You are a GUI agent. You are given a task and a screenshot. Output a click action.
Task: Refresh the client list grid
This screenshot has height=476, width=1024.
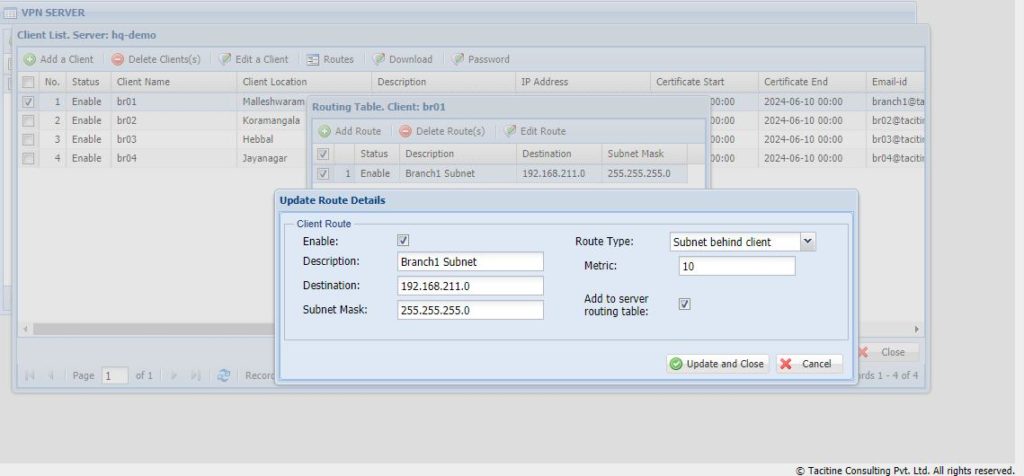point(224,375)
